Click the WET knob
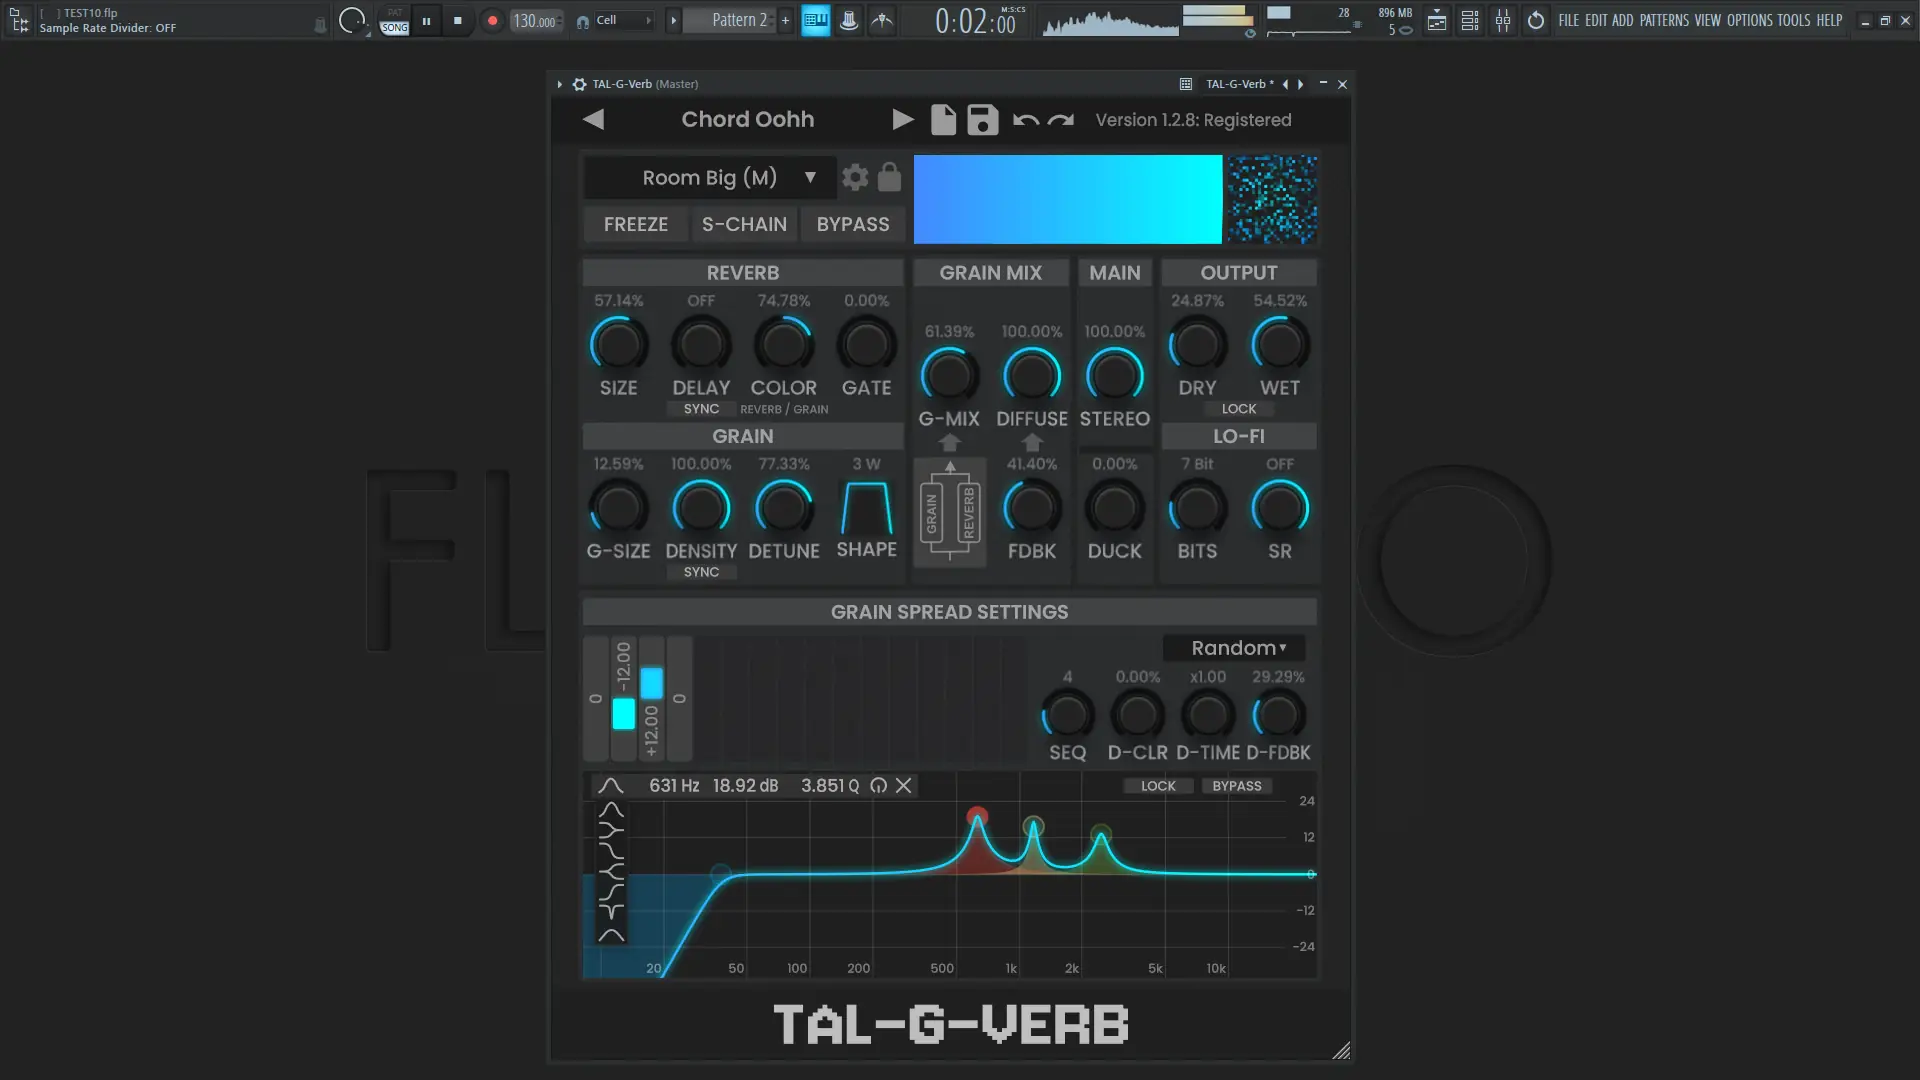 [x=1280, y=345]
